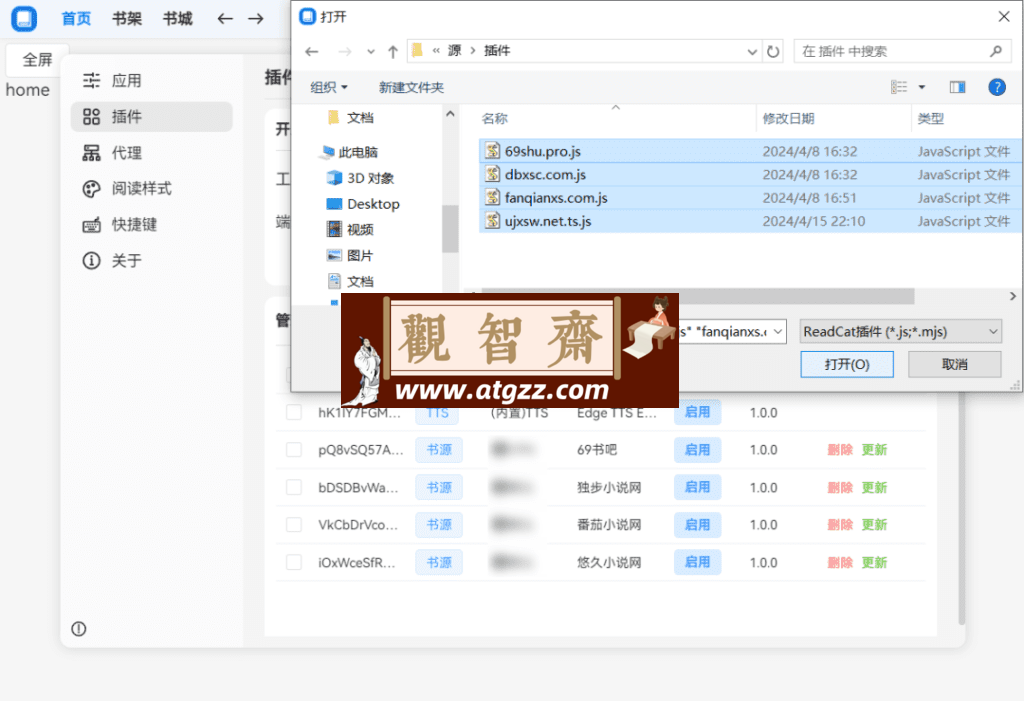This screenshot has width=1024, height=701.
Task: Select Desktop in the folder tree
Action: tap(373, 204)
